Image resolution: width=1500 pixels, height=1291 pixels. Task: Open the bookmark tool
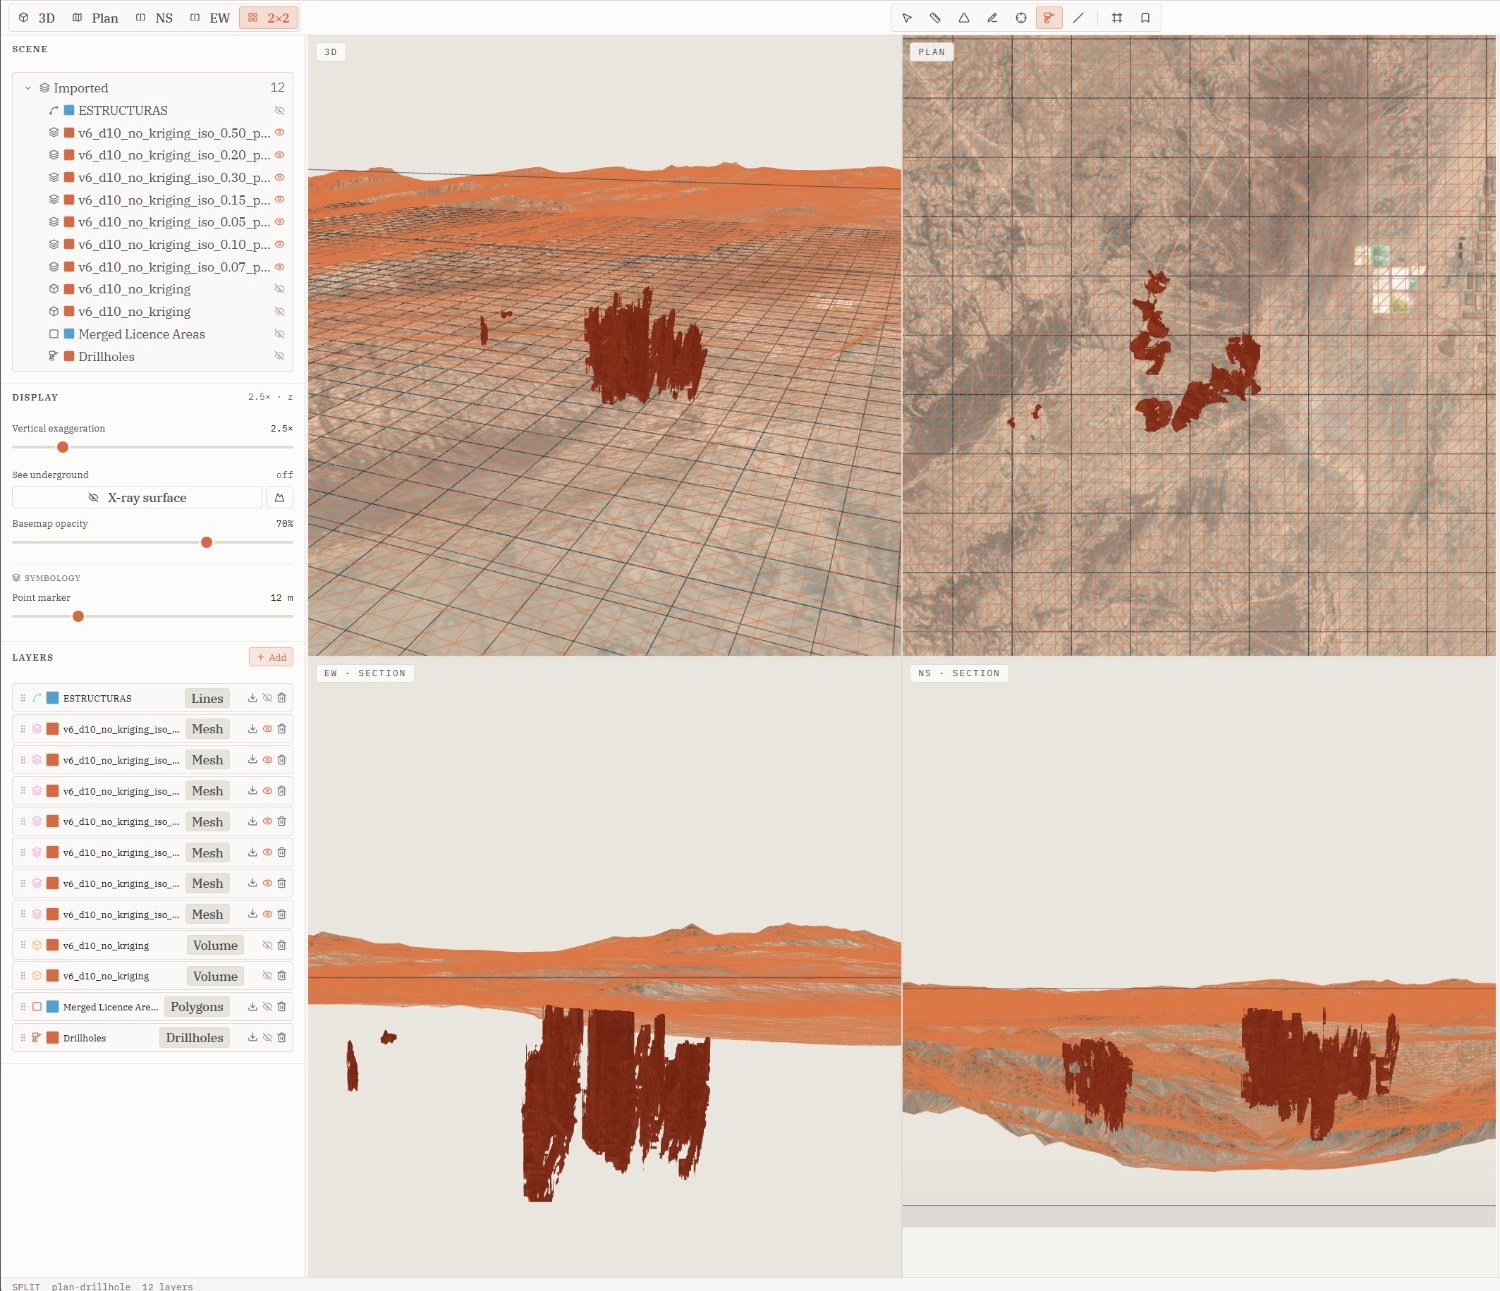(x=1145, y=18)
